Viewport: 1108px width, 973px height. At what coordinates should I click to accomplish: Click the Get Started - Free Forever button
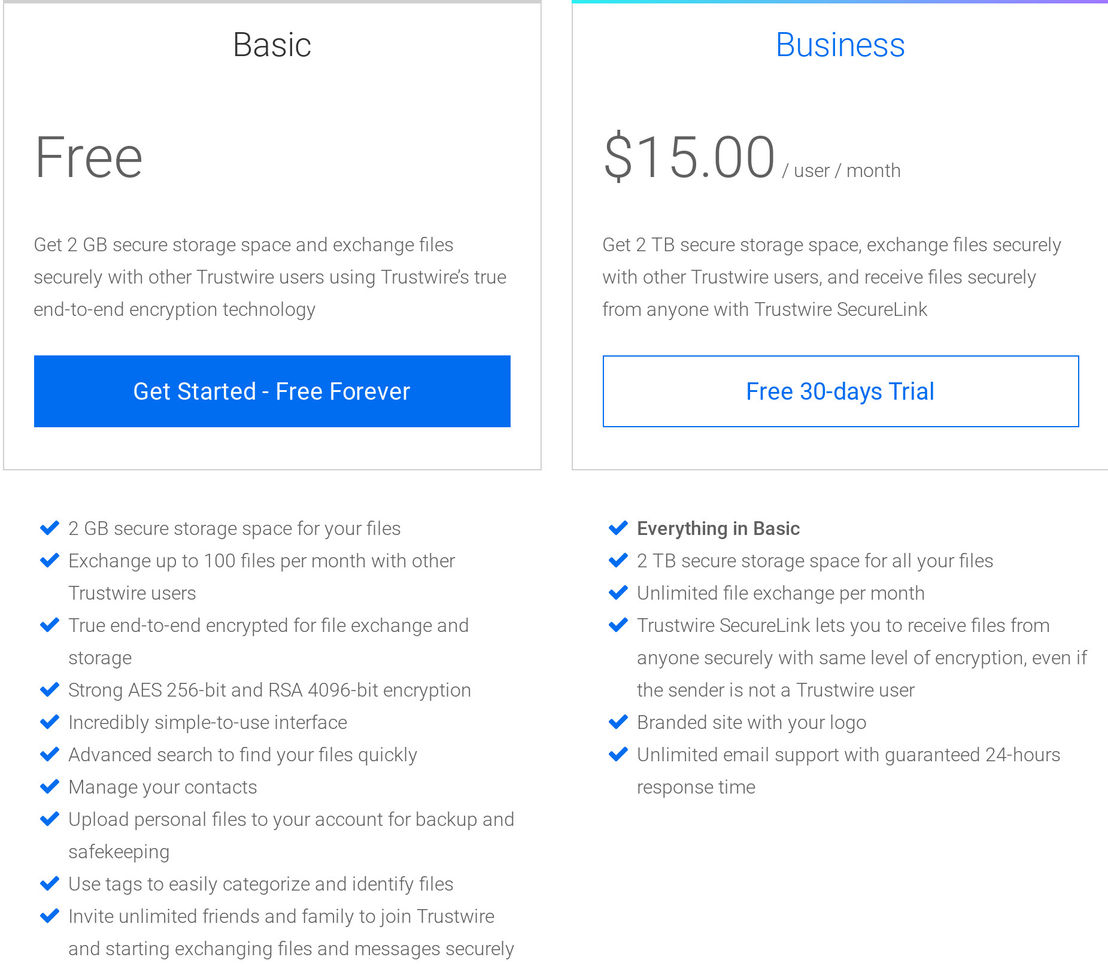(272, 391)
